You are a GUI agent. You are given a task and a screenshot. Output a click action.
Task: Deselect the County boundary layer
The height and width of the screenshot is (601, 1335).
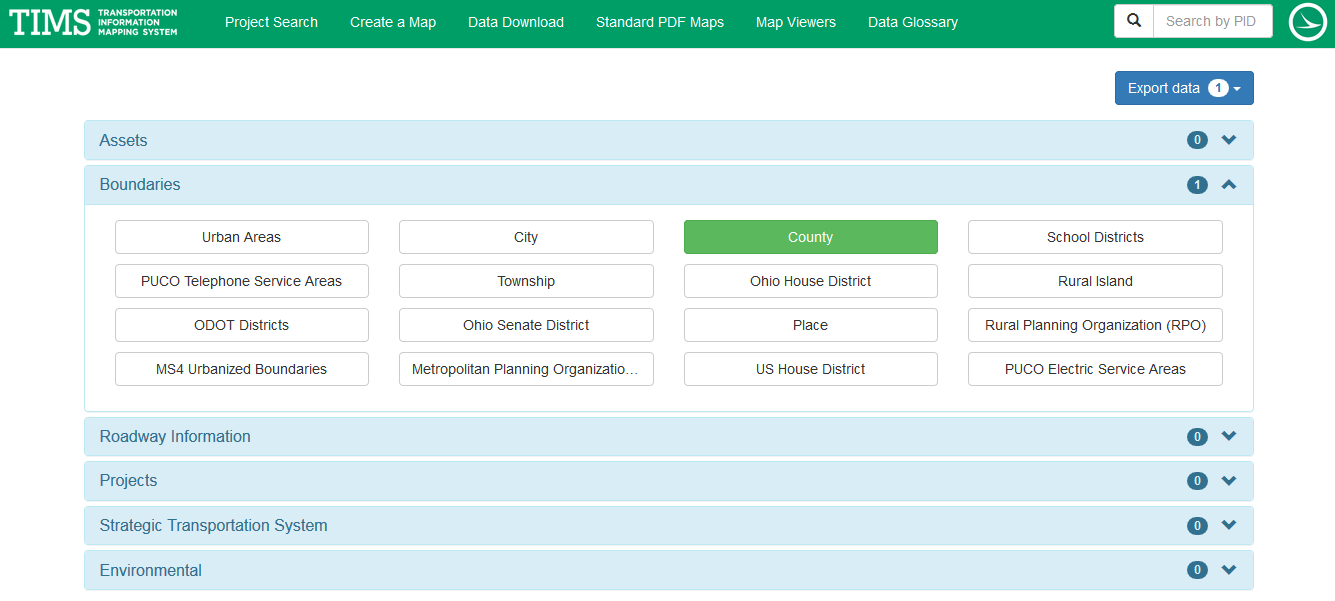point(810,237)
